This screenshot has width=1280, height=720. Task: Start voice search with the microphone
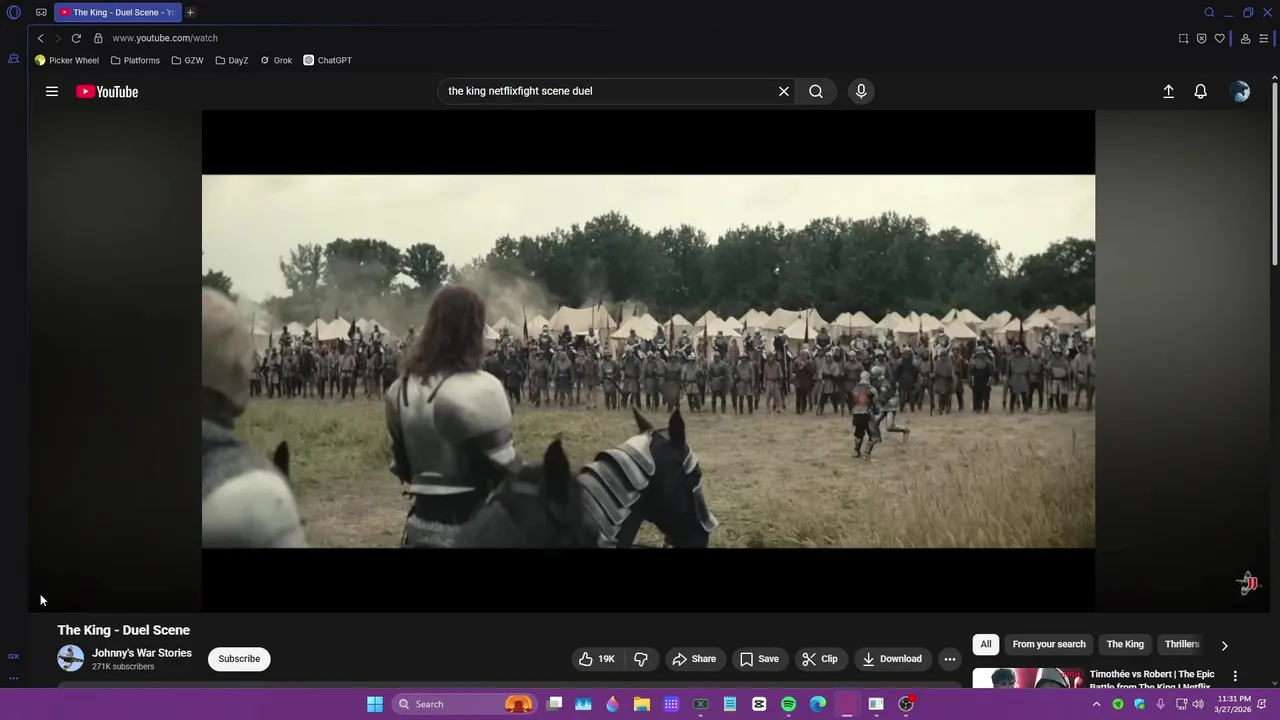click(x=861, y=91)
